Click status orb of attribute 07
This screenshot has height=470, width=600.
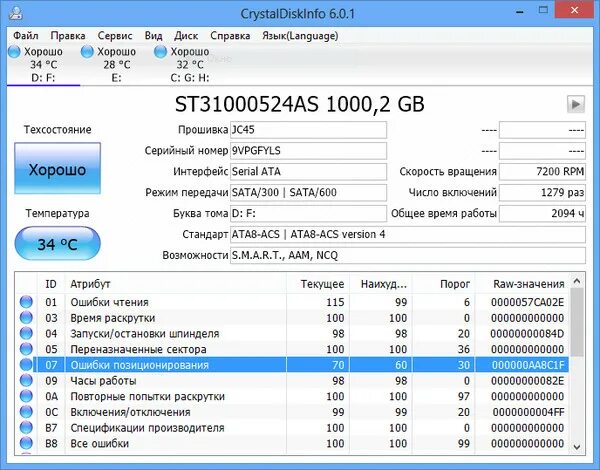point(26,365)
